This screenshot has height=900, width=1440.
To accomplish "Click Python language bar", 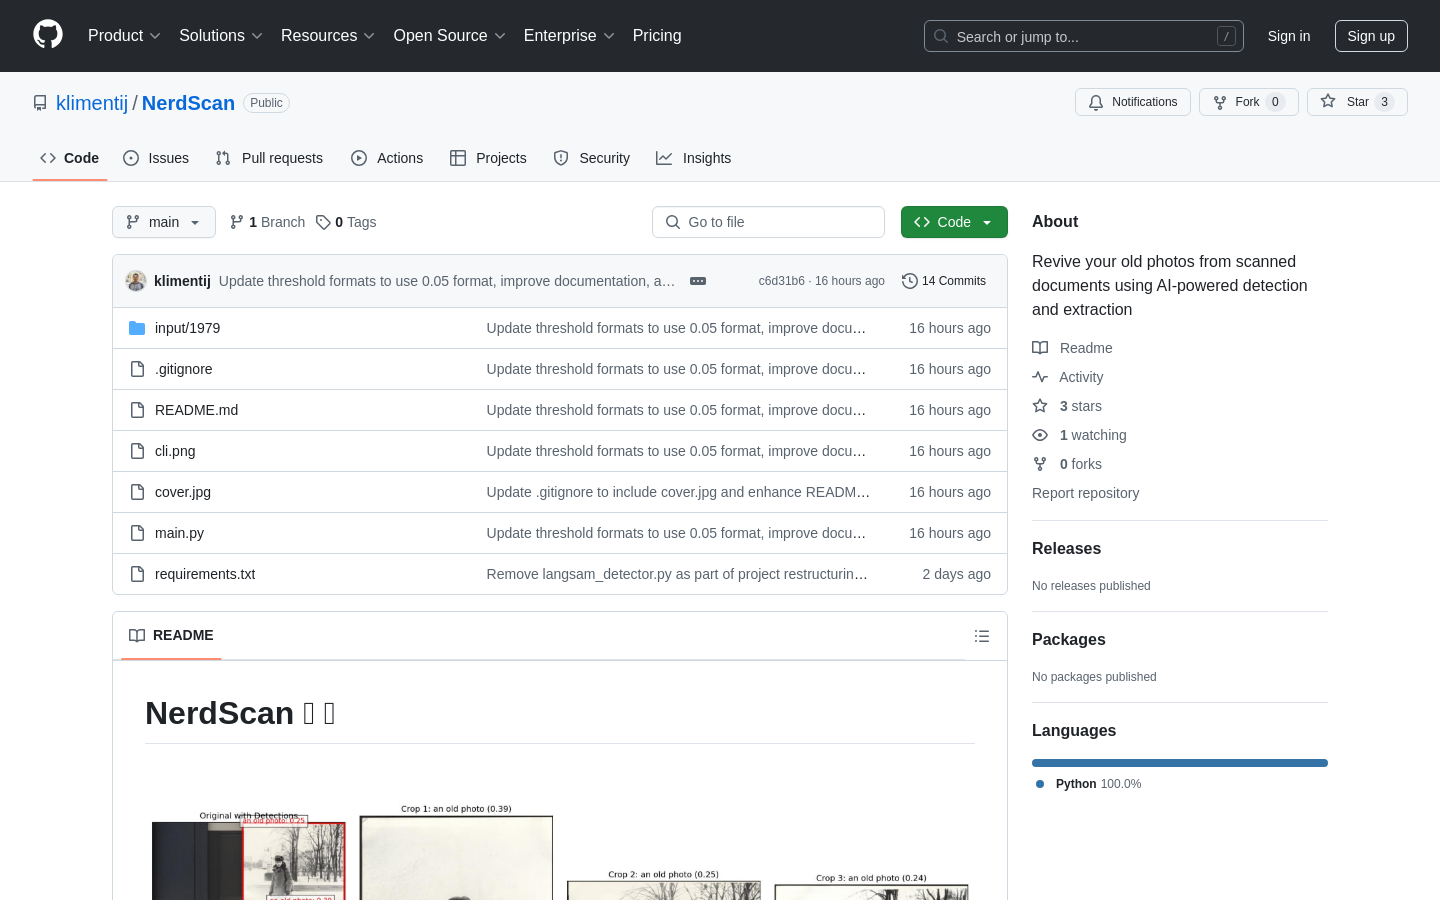I will [1180, 763].
